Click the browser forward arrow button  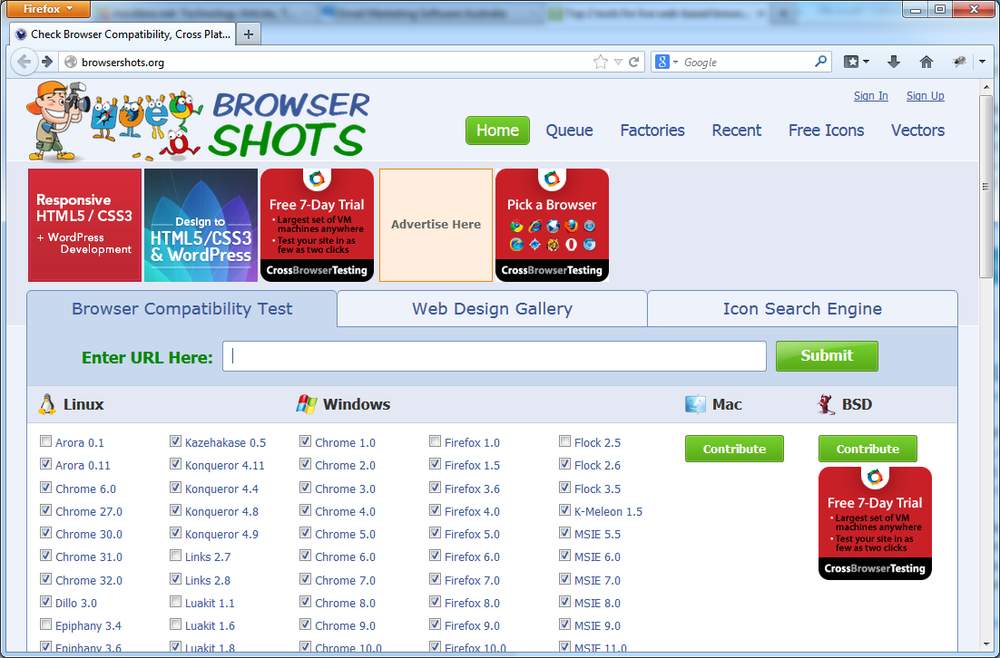47,62
